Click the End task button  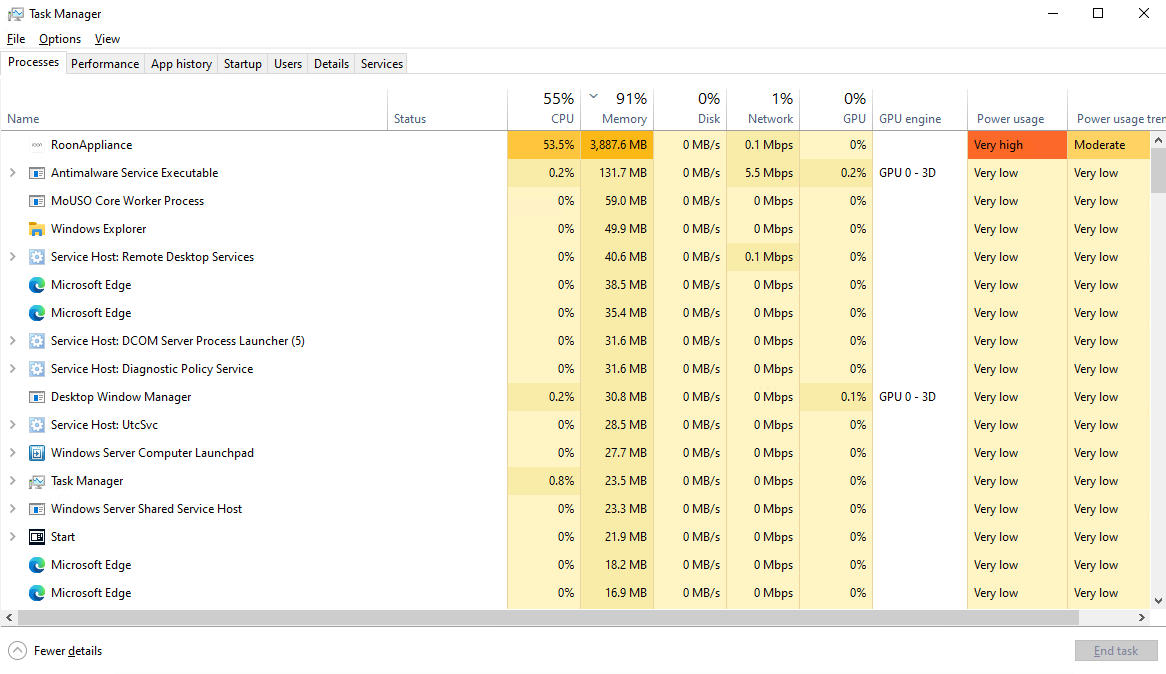(1115, 651)
